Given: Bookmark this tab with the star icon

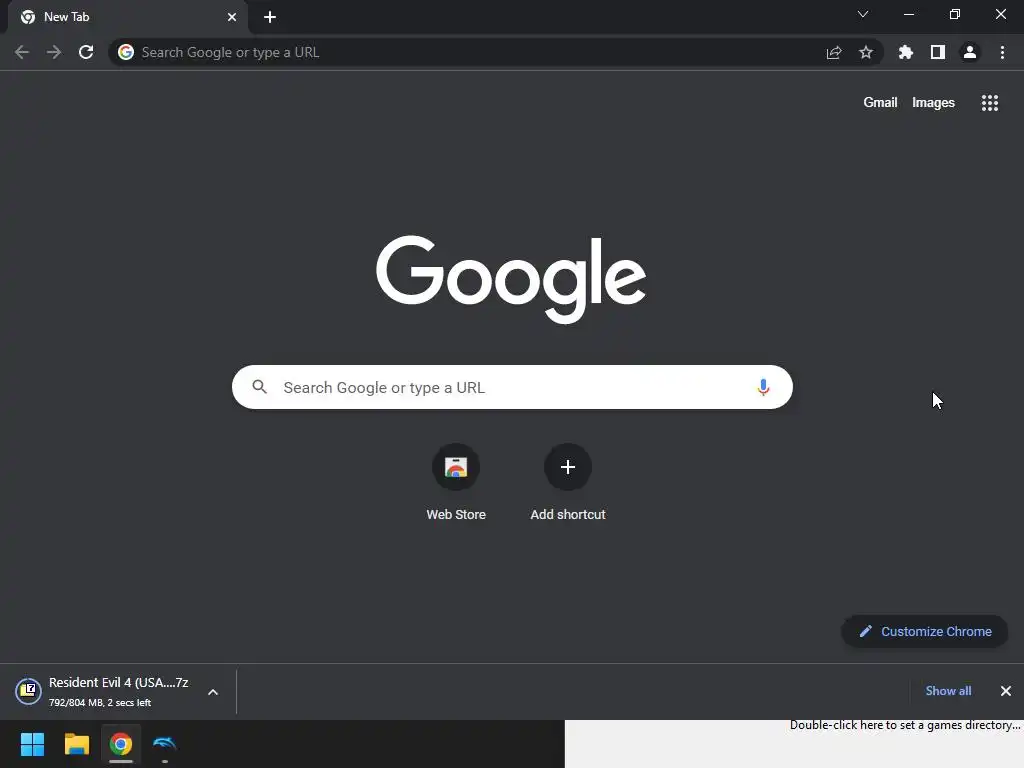Looking at the screenshot, I should (x=866, y=52).
